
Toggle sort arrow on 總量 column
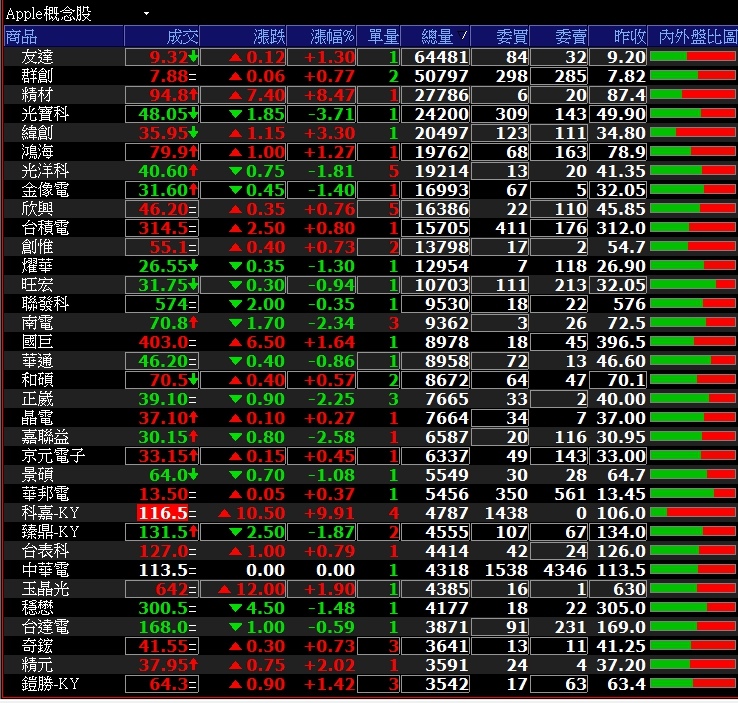463,35
